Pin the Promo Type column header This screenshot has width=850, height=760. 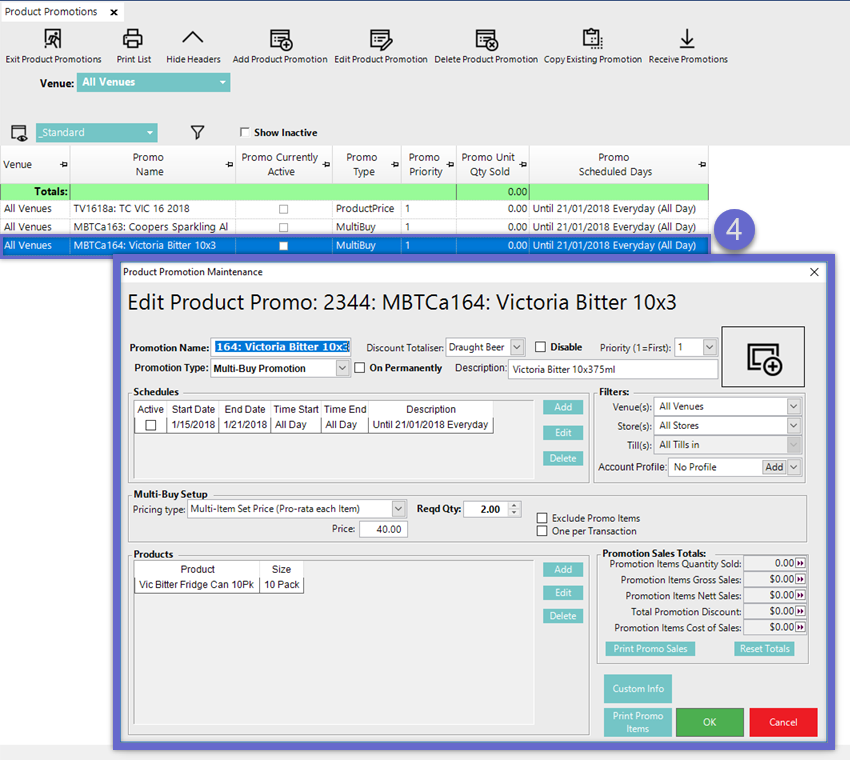[395, 164]
